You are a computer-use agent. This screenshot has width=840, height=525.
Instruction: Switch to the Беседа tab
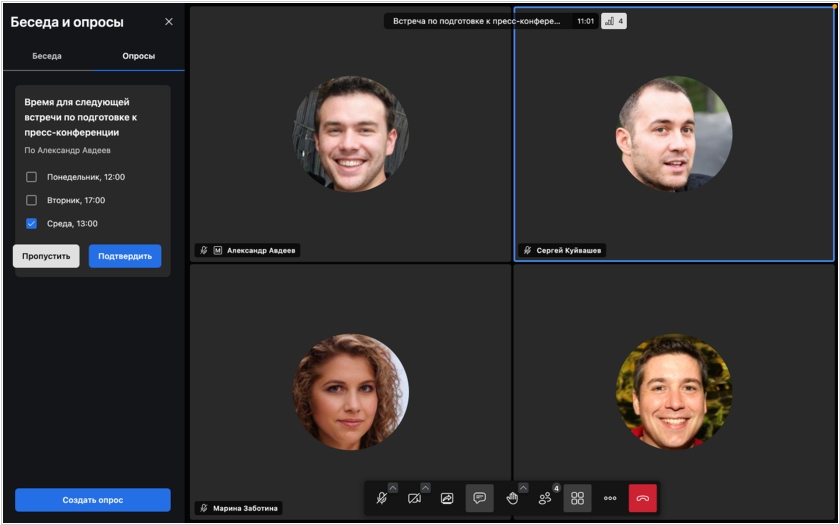(47, 56)
